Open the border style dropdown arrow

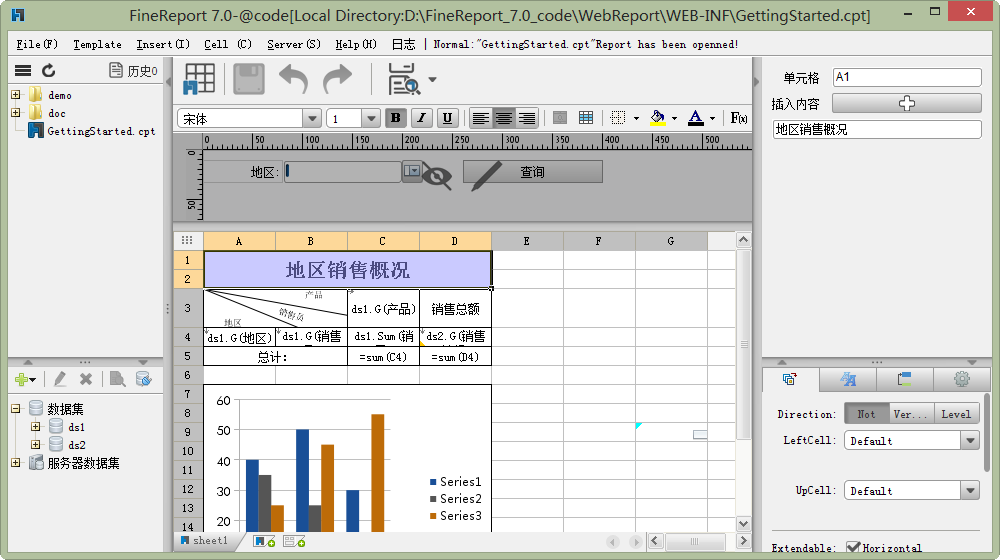636,118
